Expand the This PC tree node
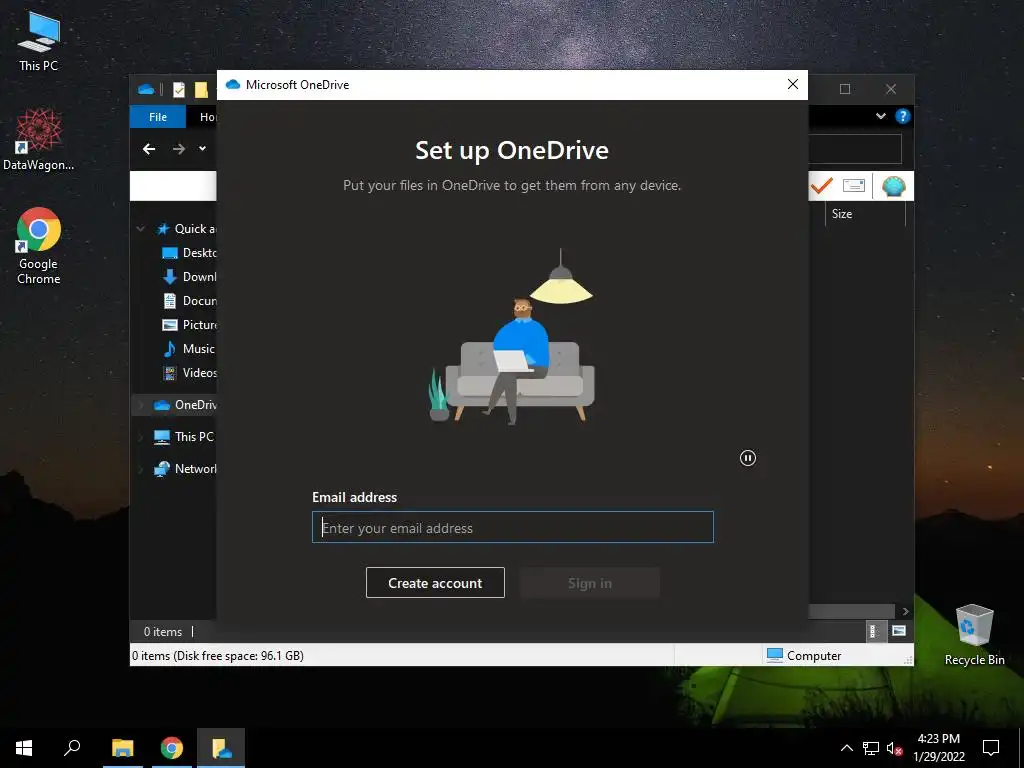Image resolution: width=1024 pixels, height=768 pixels. click(140, 437)
